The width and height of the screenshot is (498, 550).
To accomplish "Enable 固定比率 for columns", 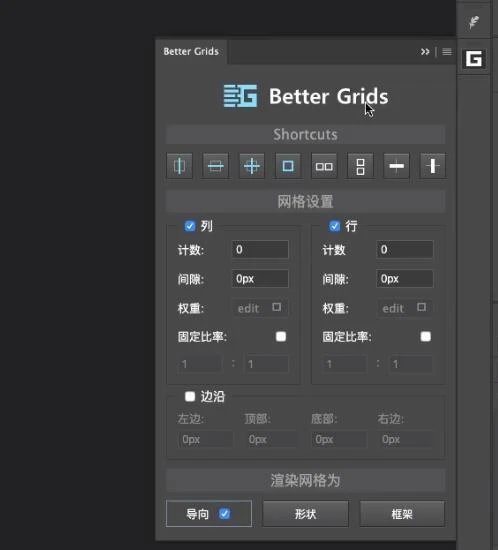I will pos(281,337).
